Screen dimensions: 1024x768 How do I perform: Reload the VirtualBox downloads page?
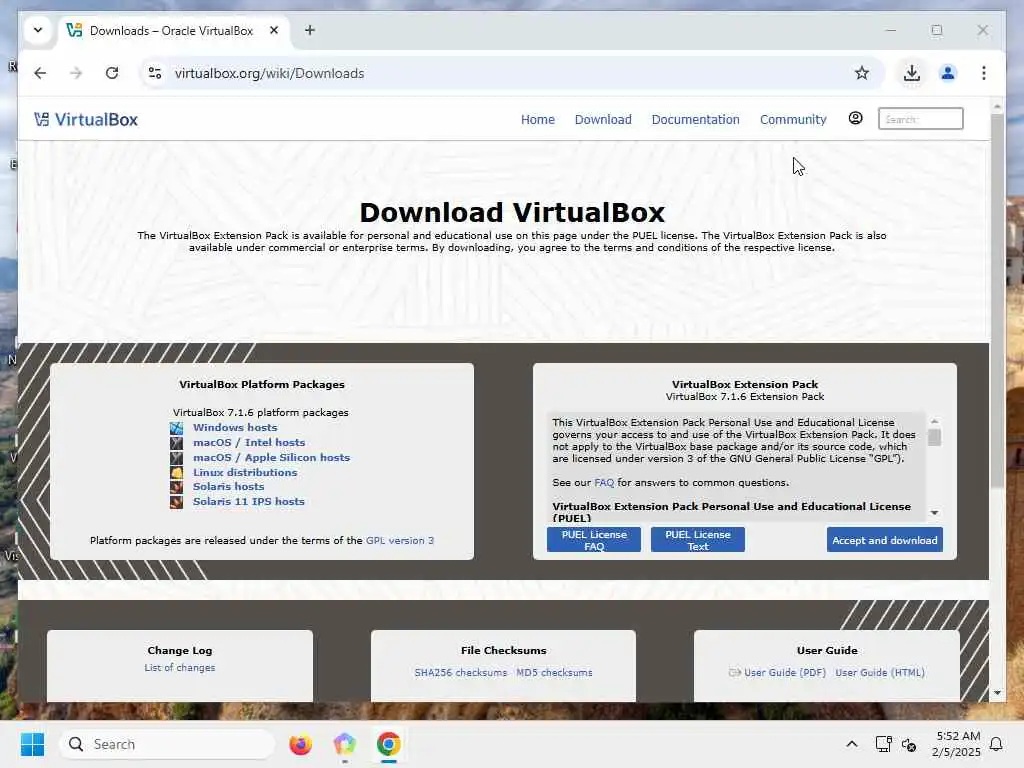pos(112,73)
